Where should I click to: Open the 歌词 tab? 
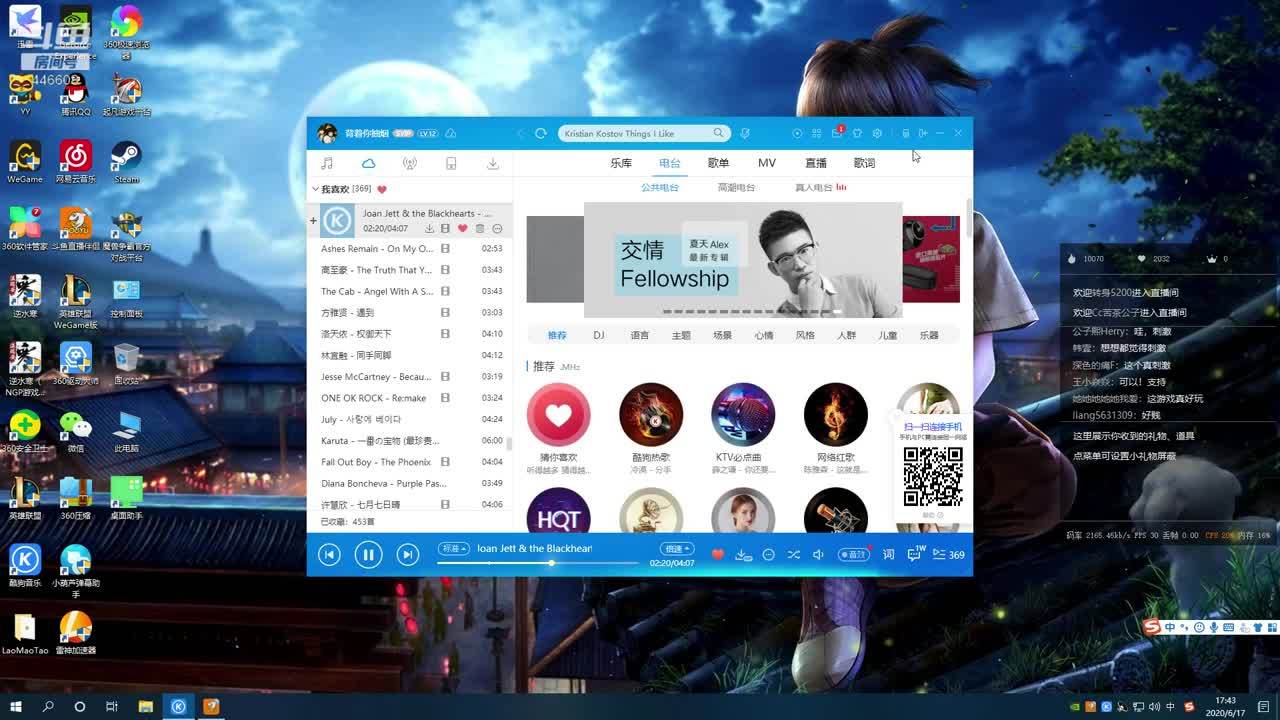click(x=865, y=163)
